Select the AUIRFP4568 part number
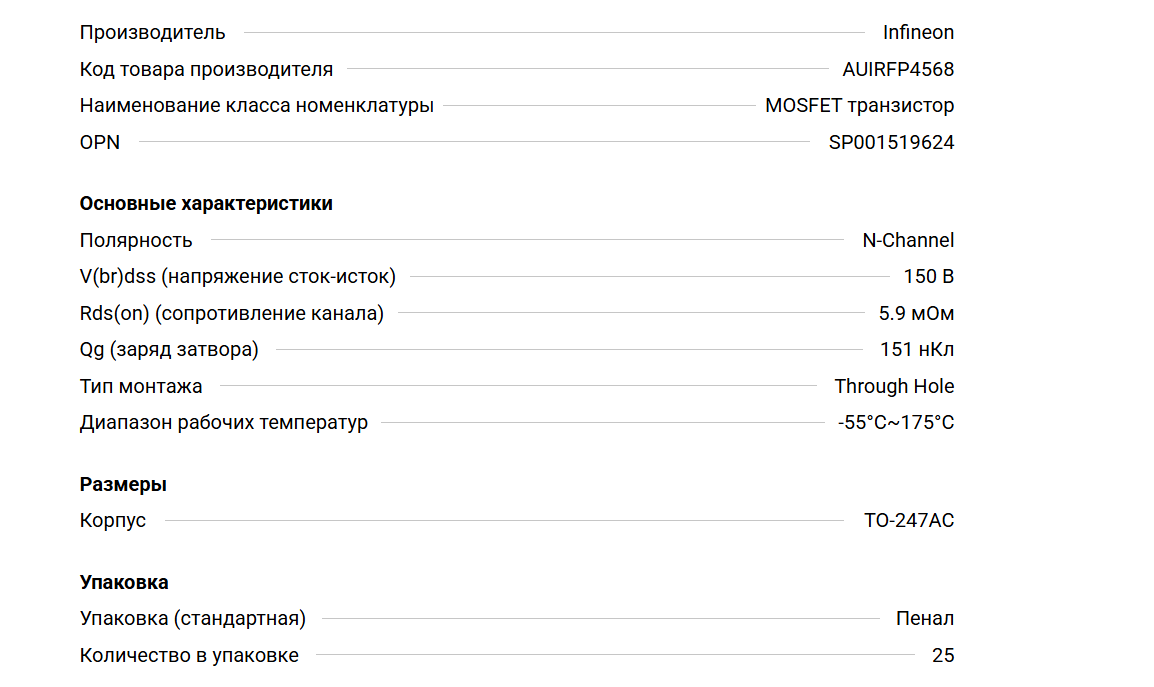 tap(898, 69)
